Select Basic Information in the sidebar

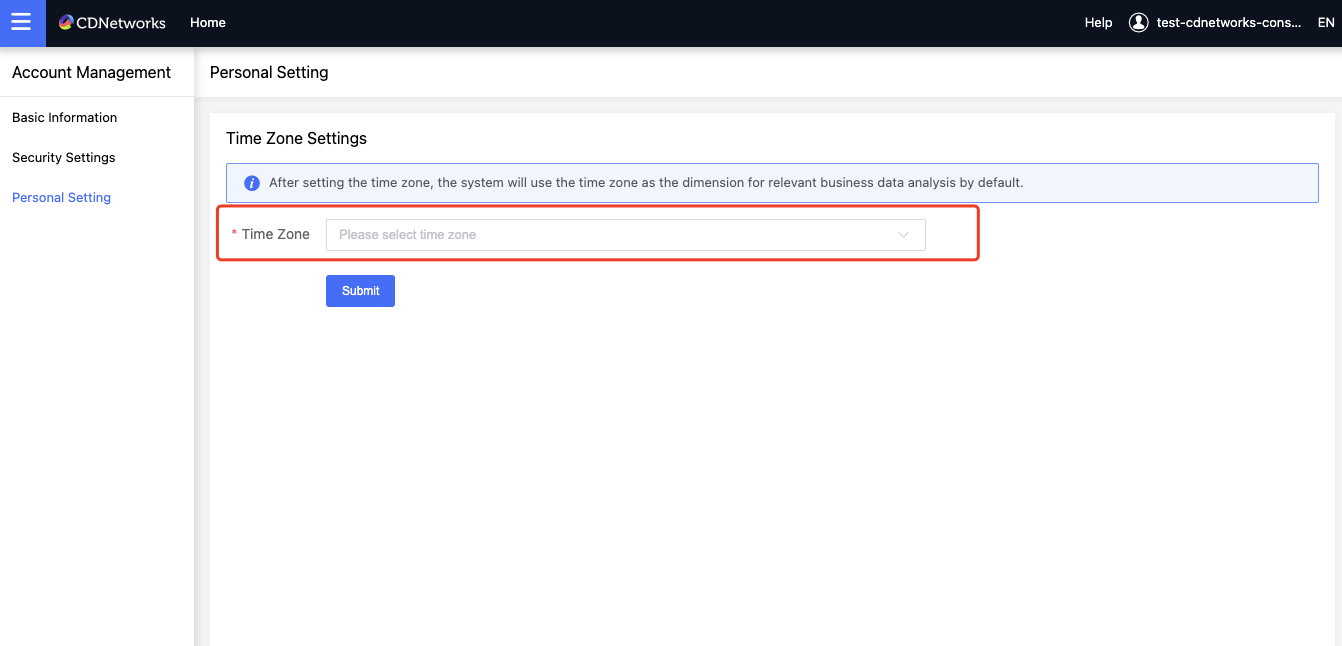tap(64, 117)
